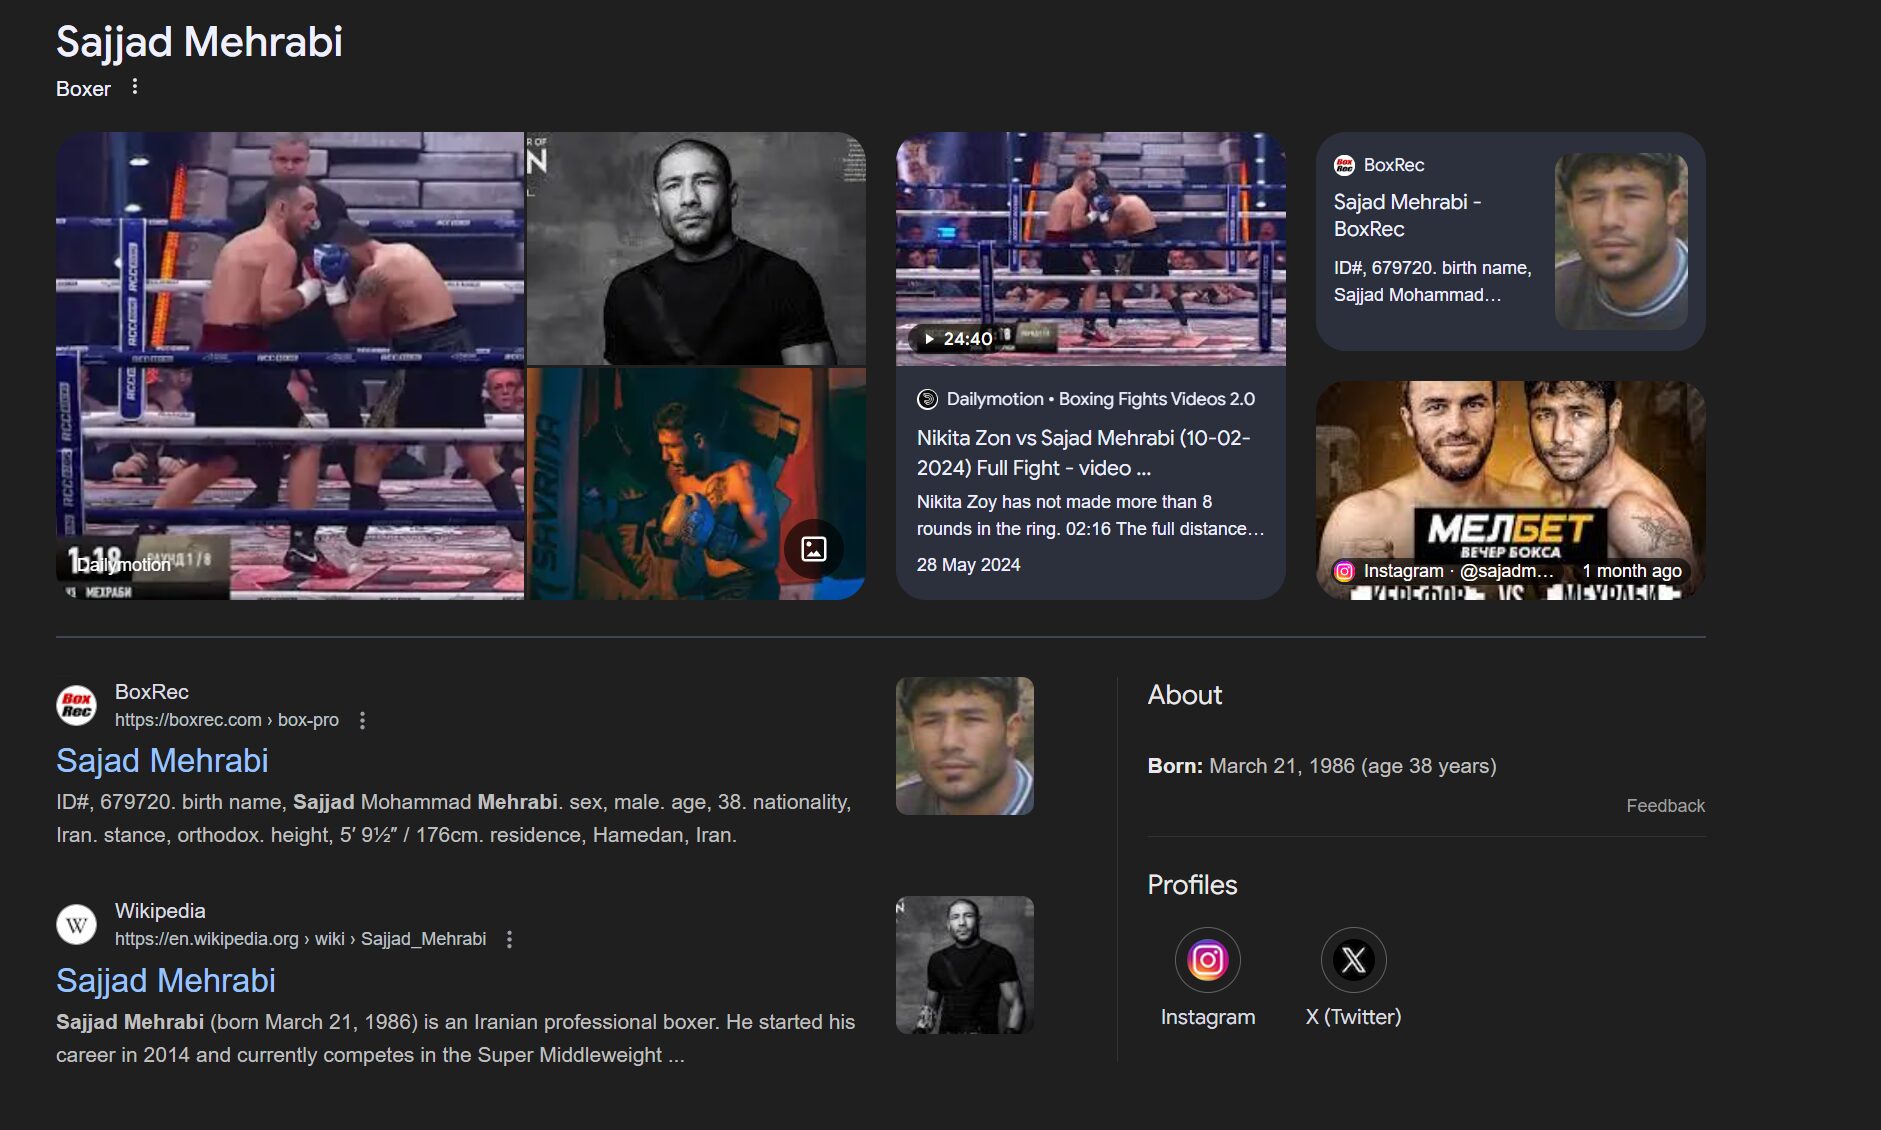Viewport: 1881px width, 1130px height.
Task: Open the Sajad Mehrabi BoxRec result link
Action: pyautogui.click(x=162, y=761)
